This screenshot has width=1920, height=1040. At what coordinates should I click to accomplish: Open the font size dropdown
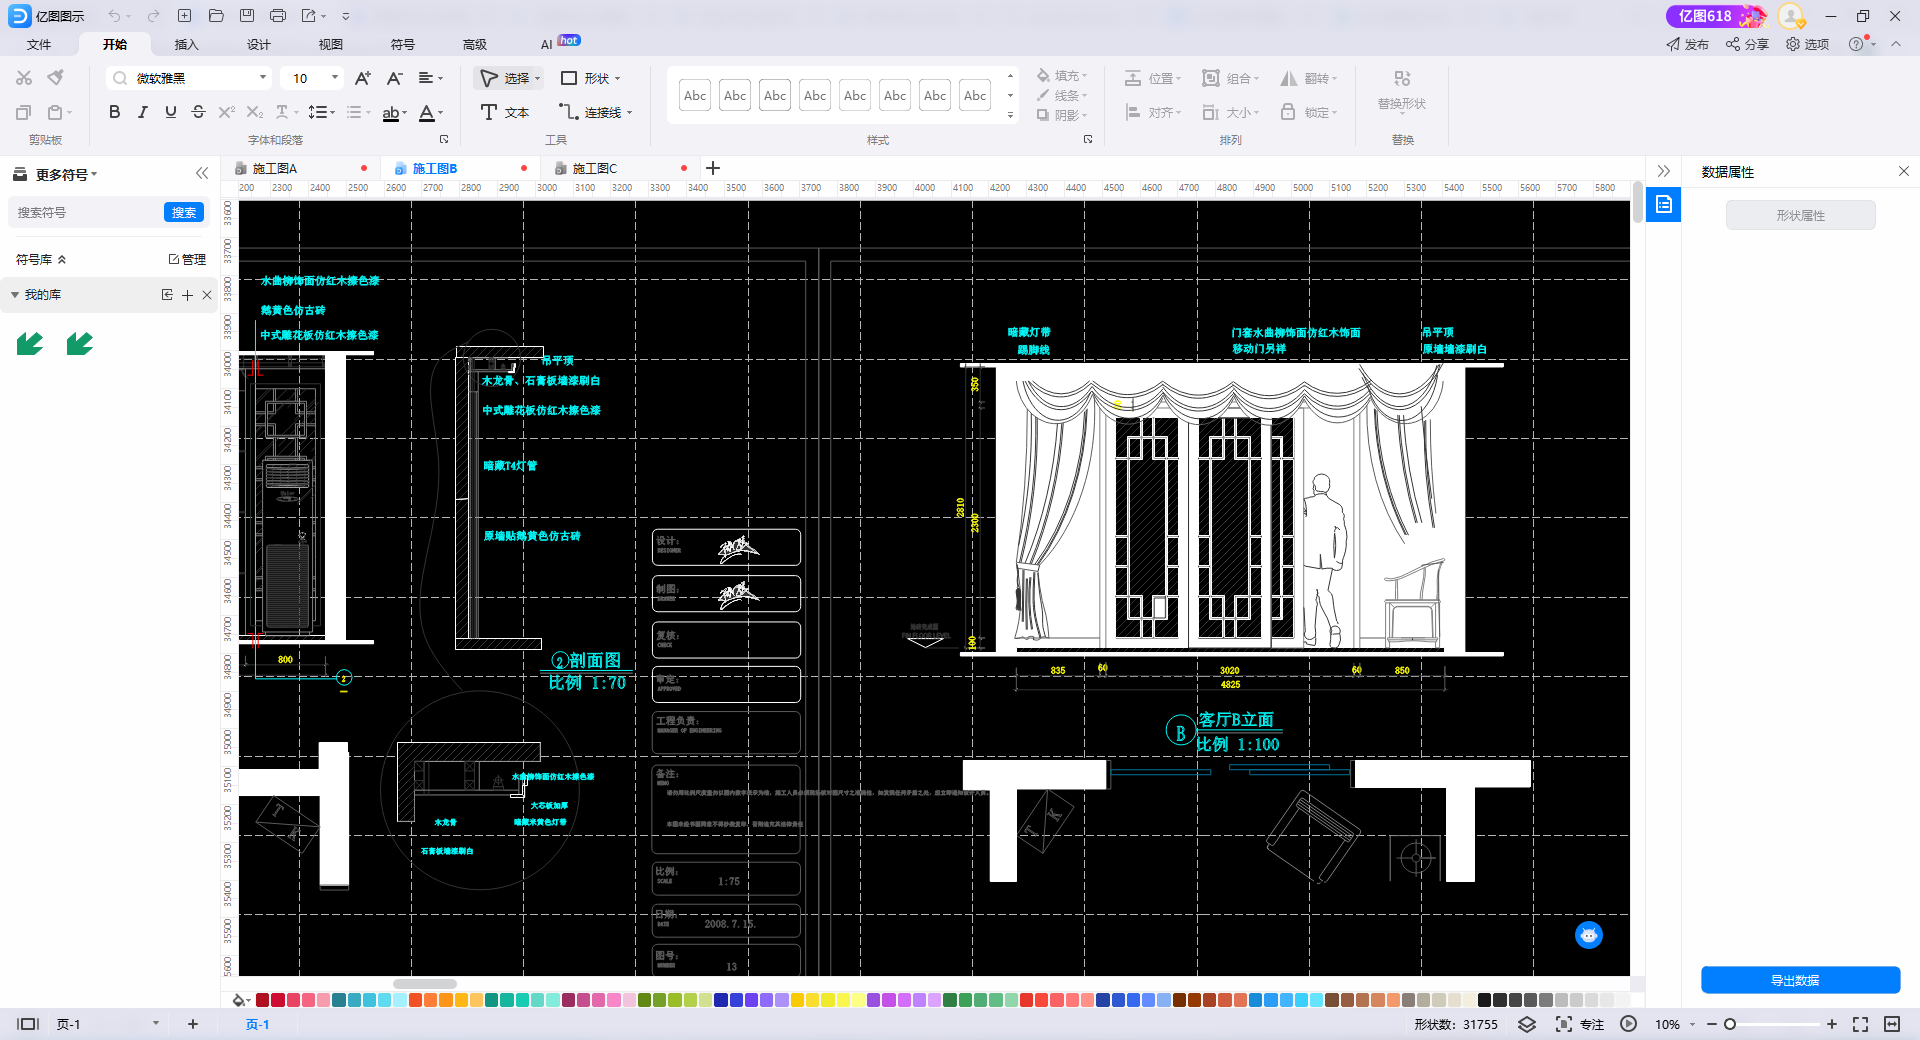(x=335, y=78)
